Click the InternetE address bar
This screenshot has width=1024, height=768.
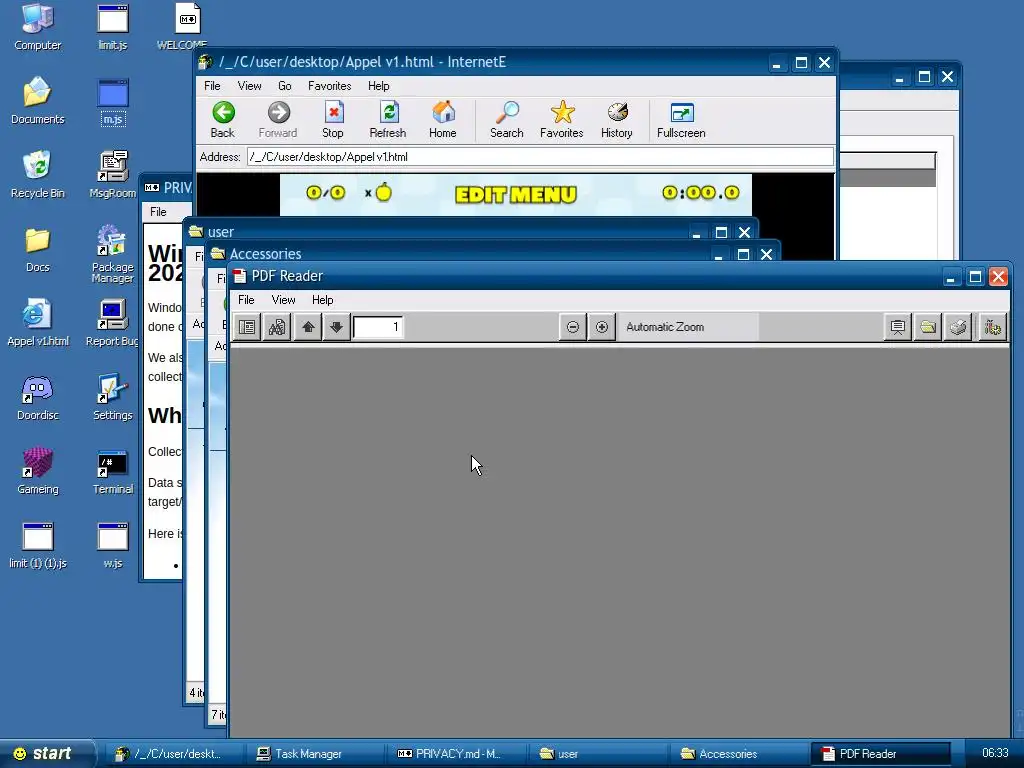coord(540,157)
